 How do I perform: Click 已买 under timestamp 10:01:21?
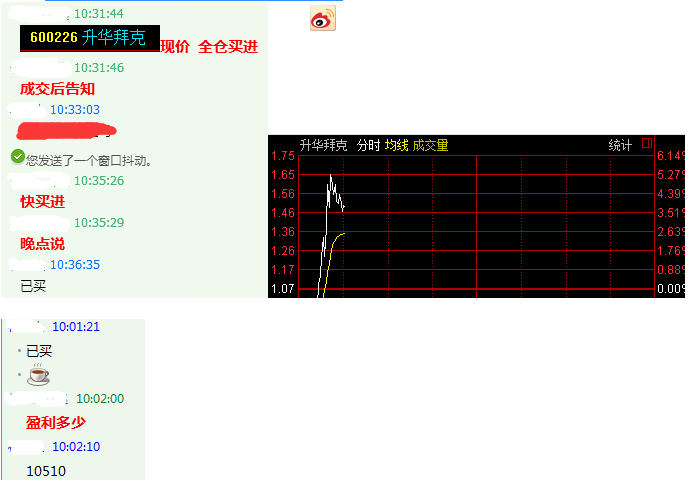[39, 351]
